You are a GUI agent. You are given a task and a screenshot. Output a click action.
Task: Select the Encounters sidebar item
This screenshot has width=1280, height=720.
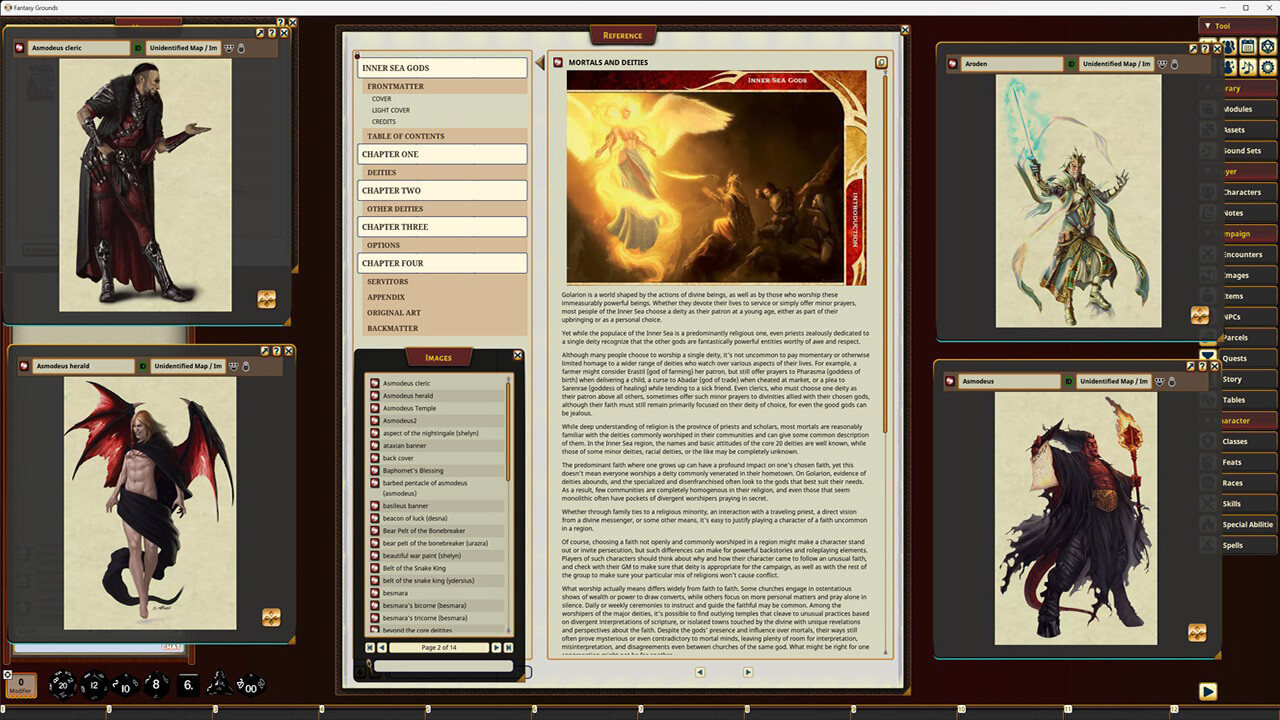[1242, 254]
